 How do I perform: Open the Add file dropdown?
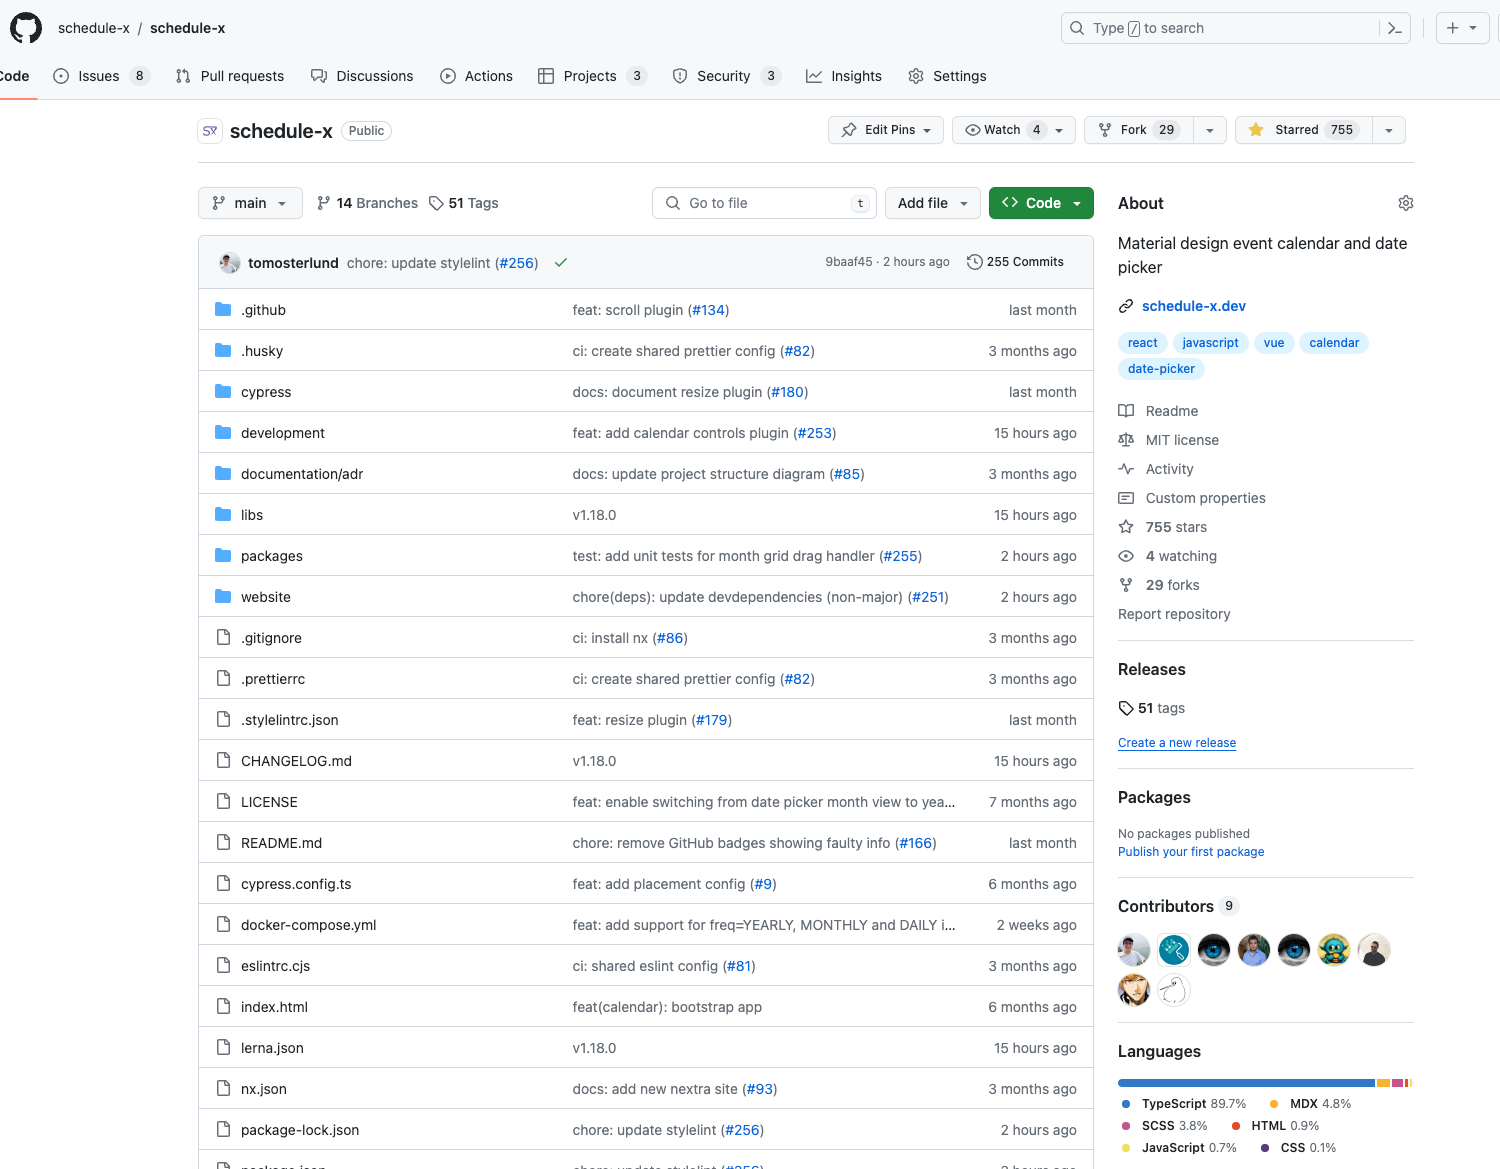(931, 203)
